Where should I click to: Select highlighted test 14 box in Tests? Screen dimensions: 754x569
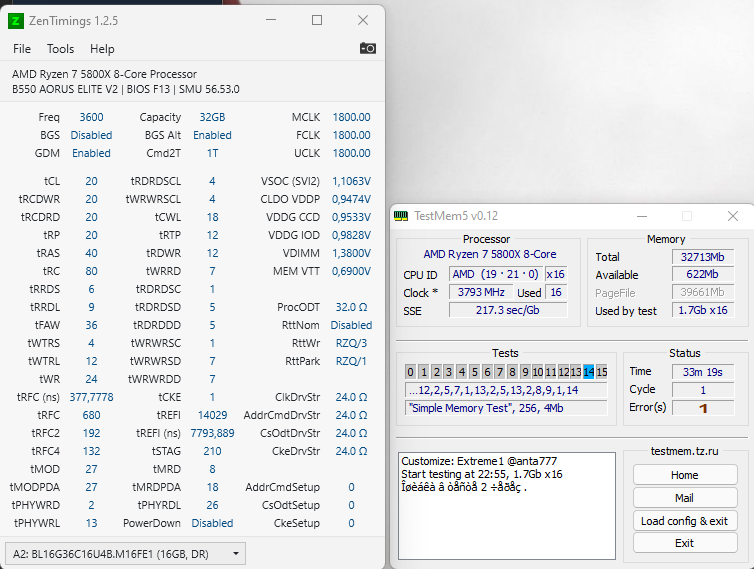tap(589, 372)
